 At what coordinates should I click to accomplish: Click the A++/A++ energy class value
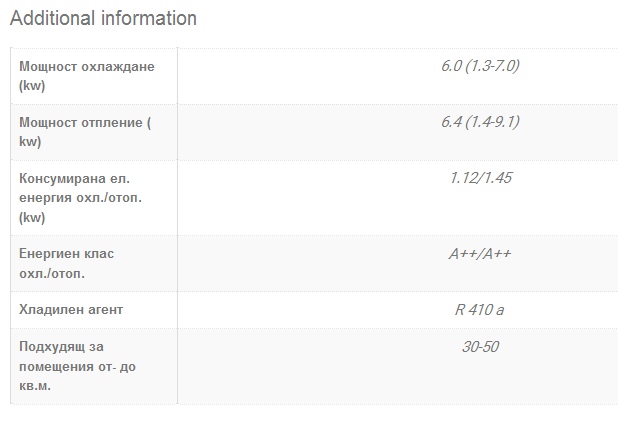coord(480,254)
